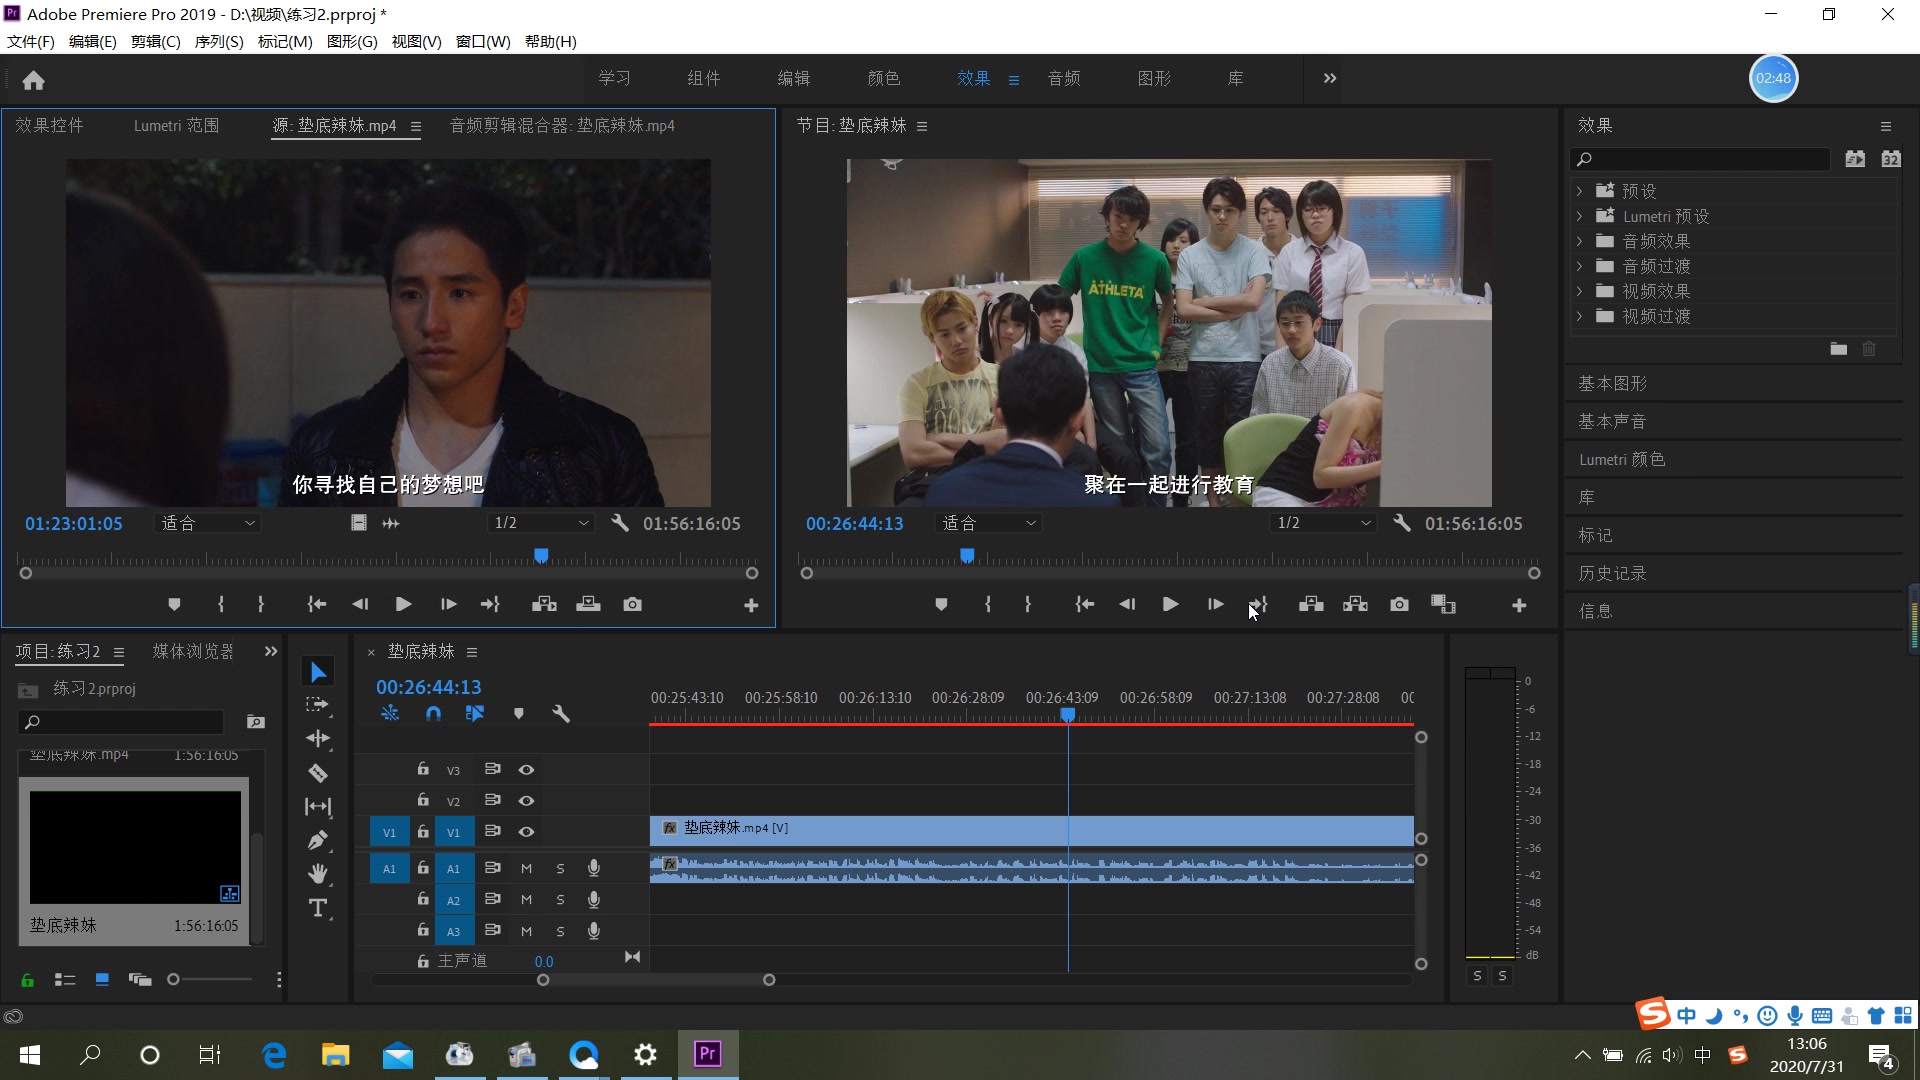Step back one frame in program monitor
Viewport: 1920px width, 1080px height.
point(1127,605)
